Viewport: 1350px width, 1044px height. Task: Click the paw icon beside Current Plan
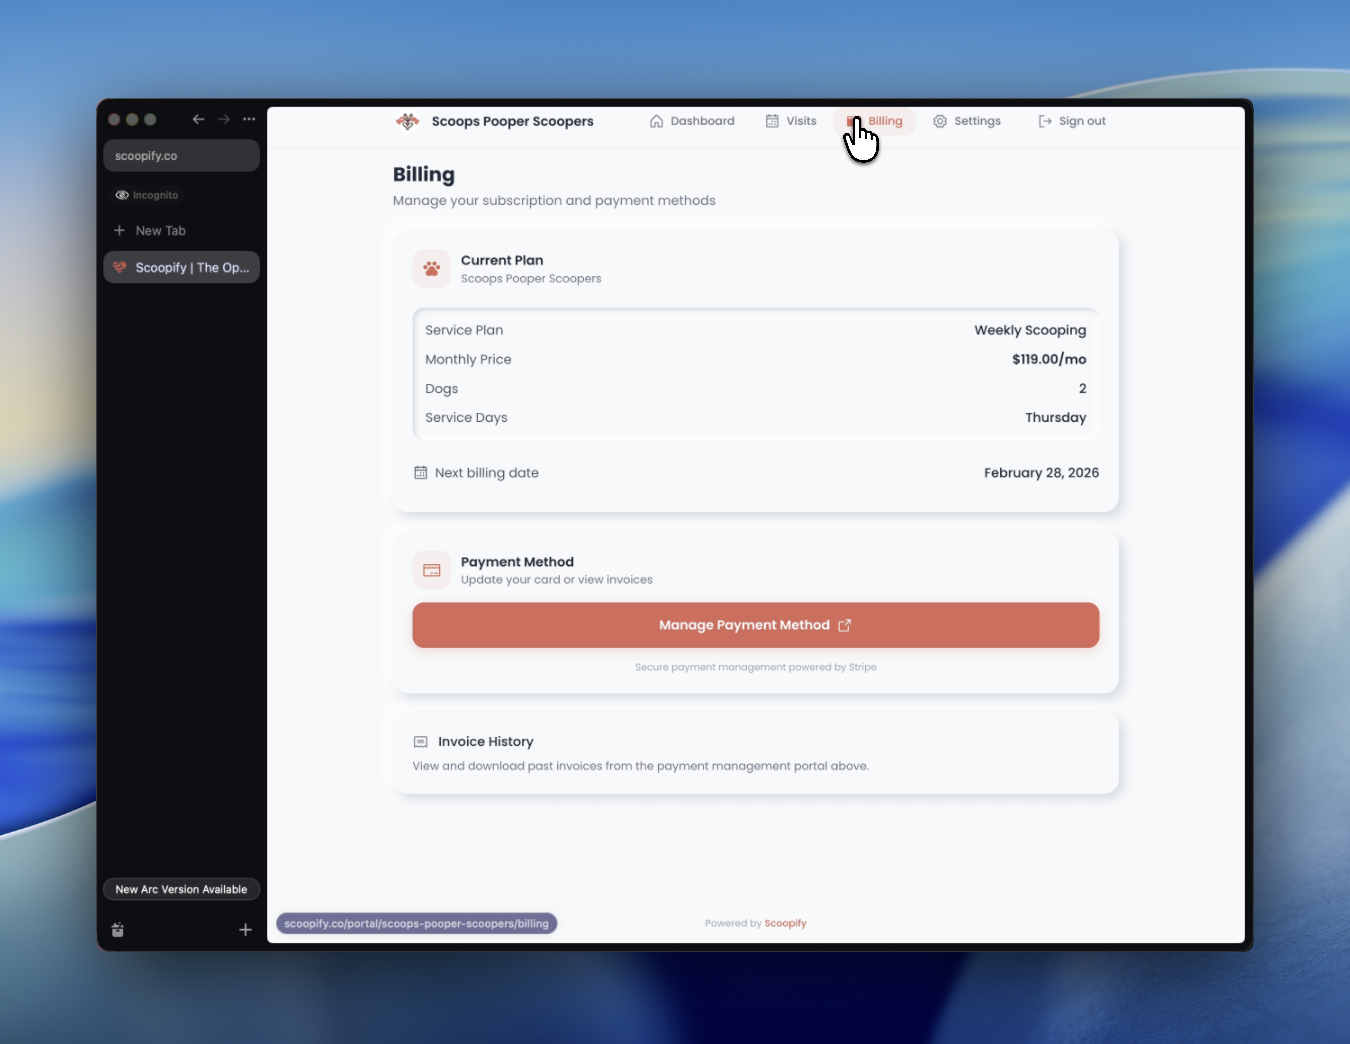point(432,269)
